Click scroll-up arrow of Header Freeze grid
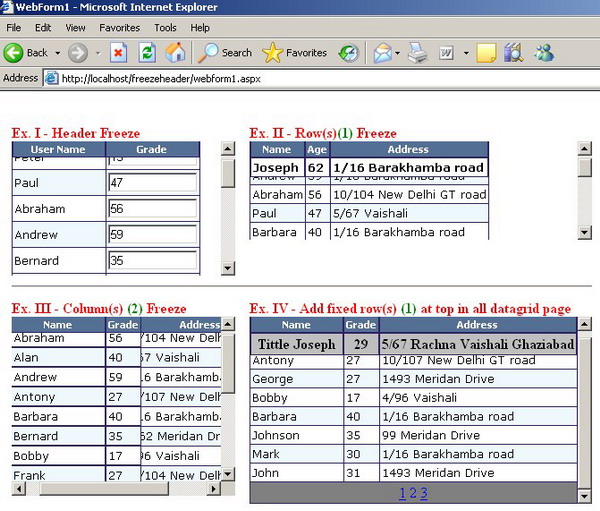 pos(228,149)
